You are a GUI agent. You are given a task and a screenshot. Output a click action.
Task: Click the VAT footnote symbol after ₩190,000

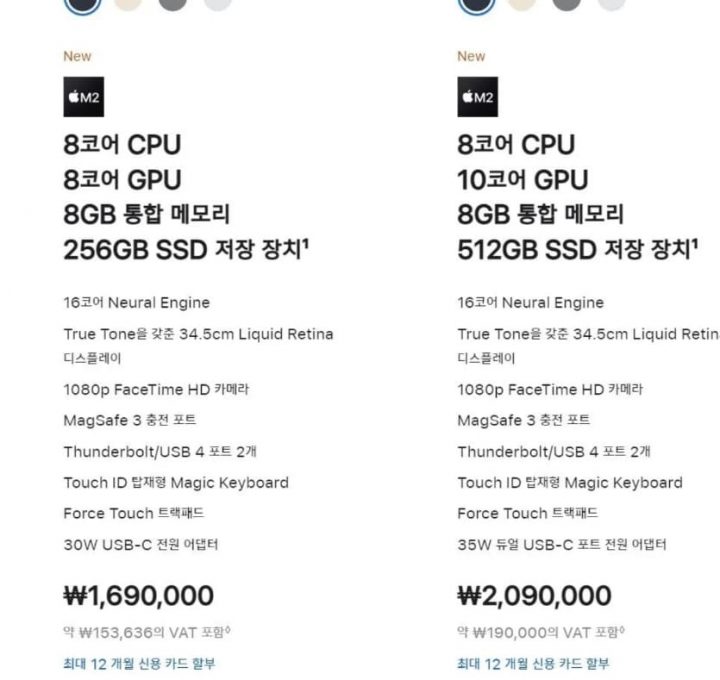click(622, 629)
